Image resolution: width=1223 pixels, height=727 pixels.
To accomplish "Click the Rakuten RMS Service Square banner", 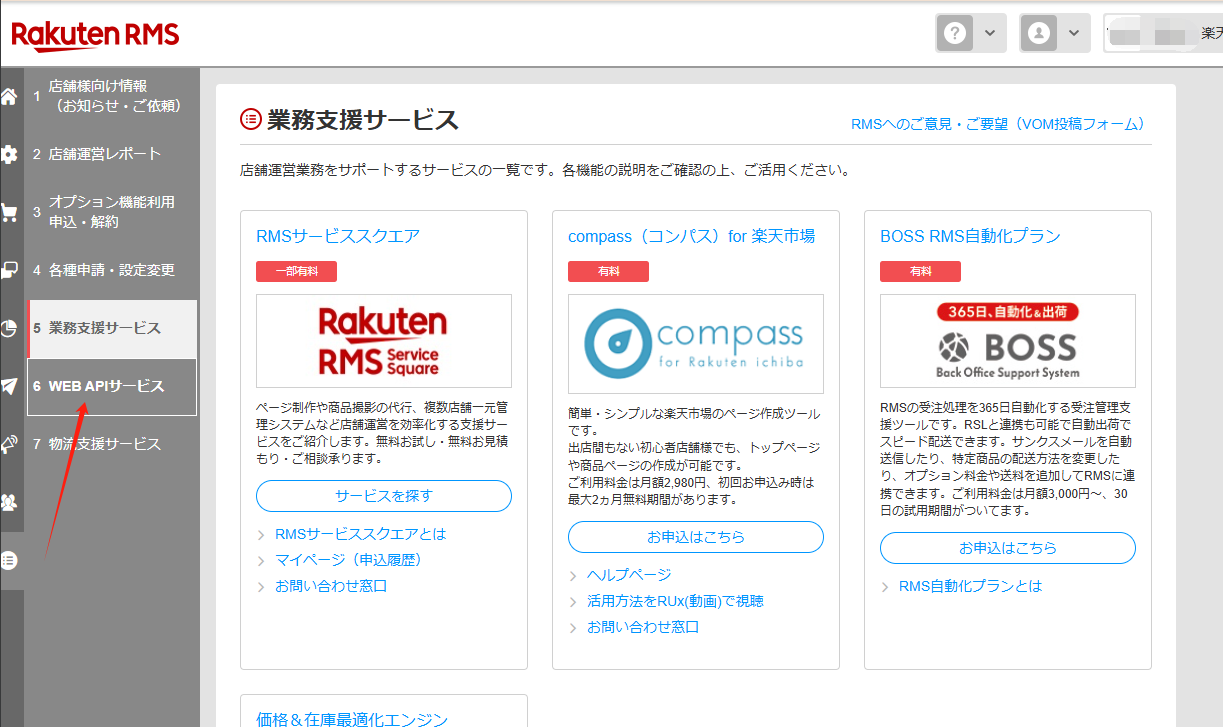I will point(384,341).
